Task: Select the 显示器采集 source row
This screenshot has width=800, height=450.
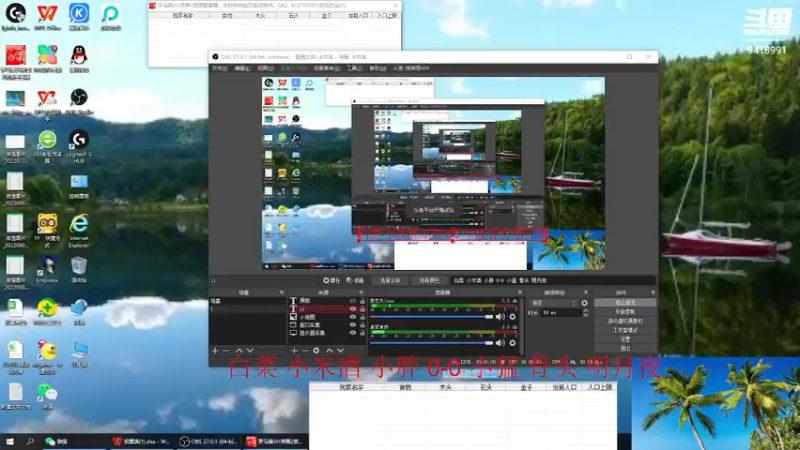Action: (x=327, y=333)
